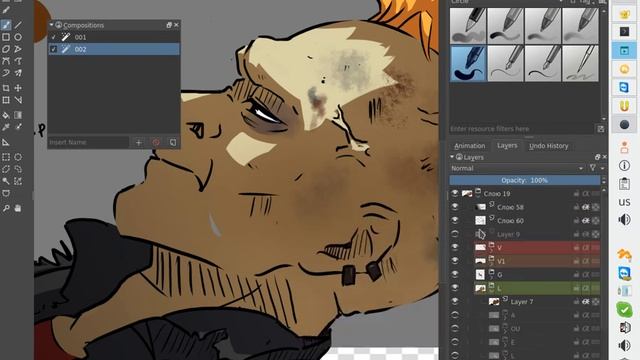Select the V1 layer row

[x=536, y=261]
